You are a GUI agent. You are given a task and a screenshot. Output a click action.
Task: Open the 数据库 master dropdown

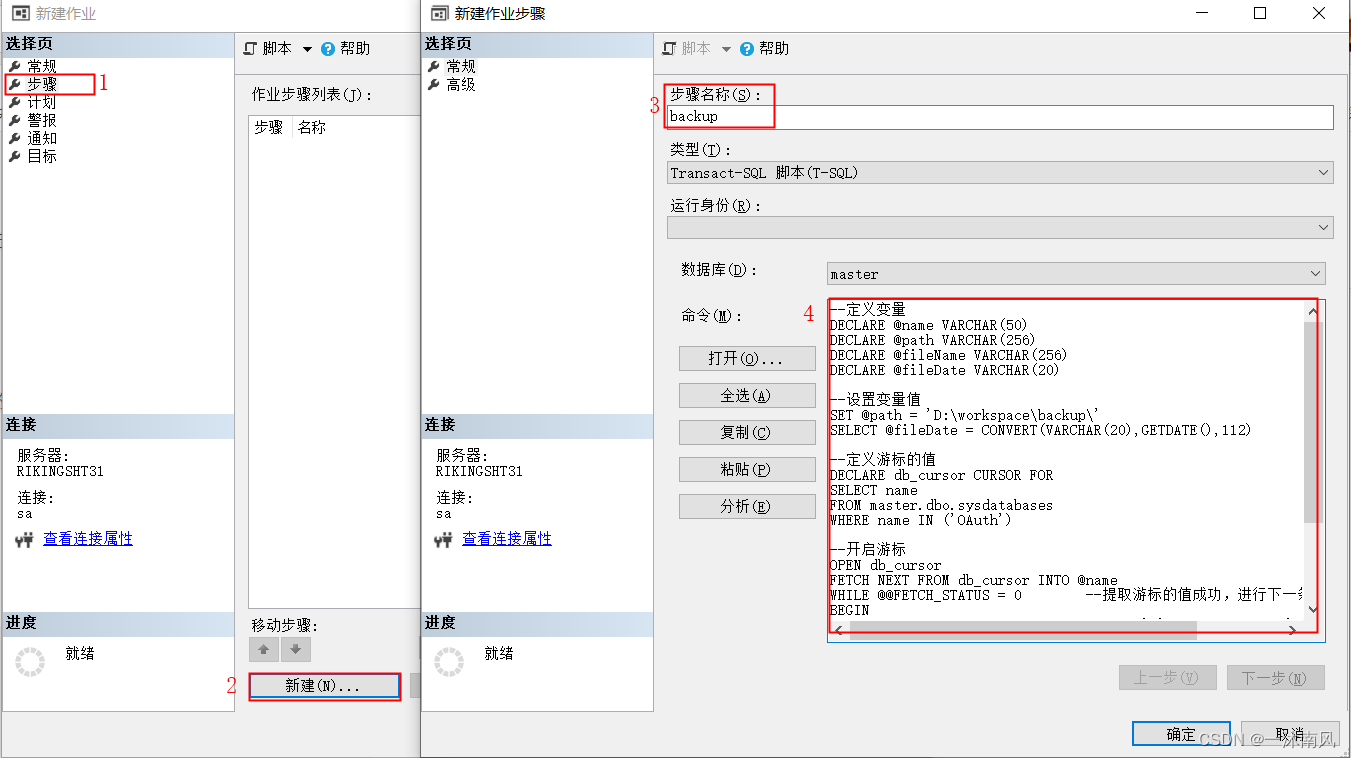(1076, 273)
